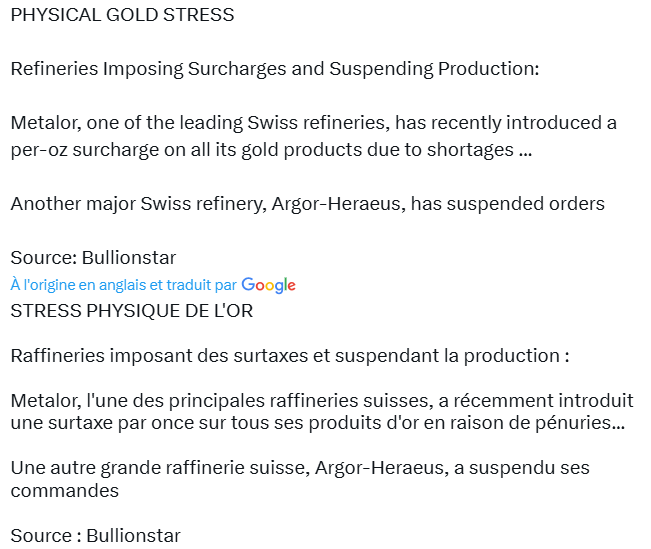This screenshot has height=549, width=651.
Task: Click the words "raffineries suisses" in the French text
Action: click(349, 401)
